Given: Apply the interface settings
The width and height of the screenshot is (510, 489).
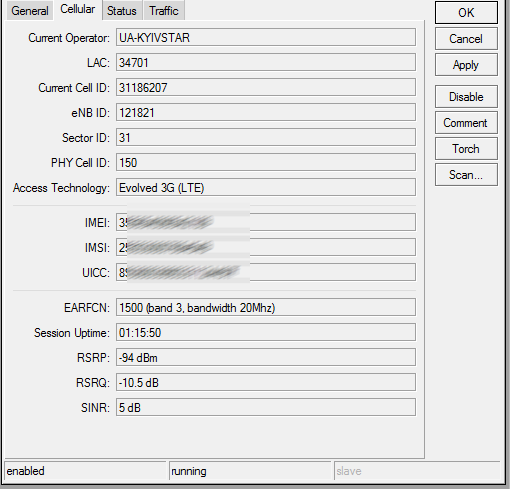Looking at the screenshot, I should click(x=466, y=65).
